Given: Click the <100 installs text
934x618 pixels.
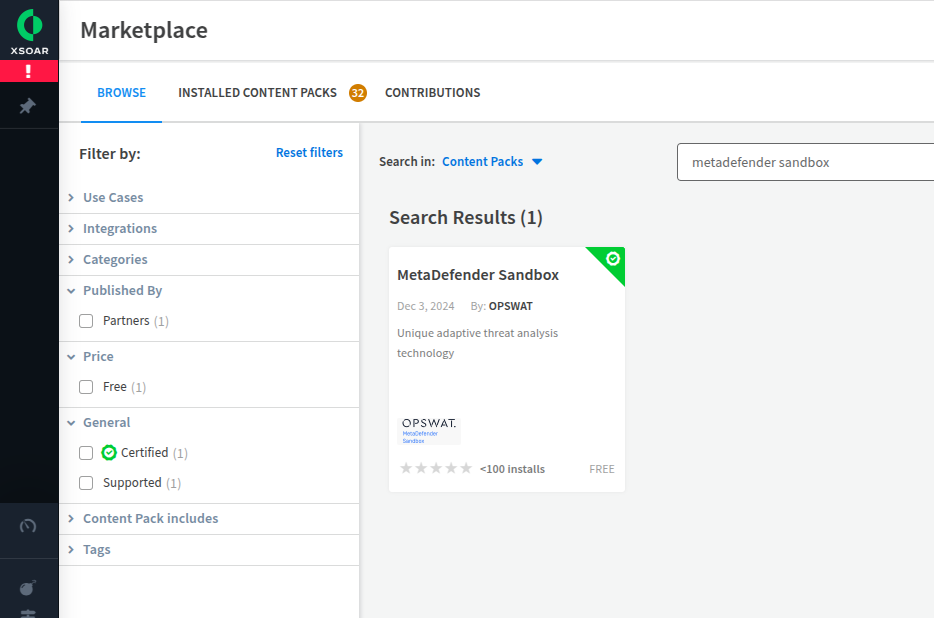Looking at the screenshot, I should point(512,469).
